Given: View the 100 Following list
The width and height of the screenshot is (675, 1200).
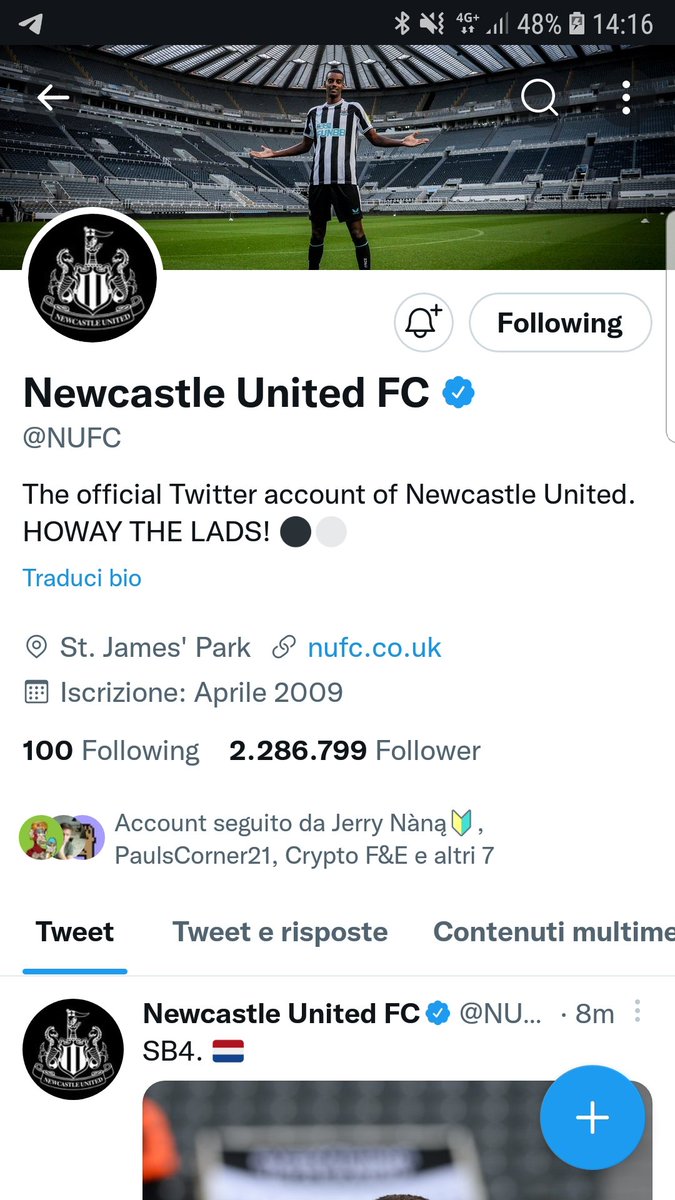Looking at the screenshot, I should (x=111, y=750).
